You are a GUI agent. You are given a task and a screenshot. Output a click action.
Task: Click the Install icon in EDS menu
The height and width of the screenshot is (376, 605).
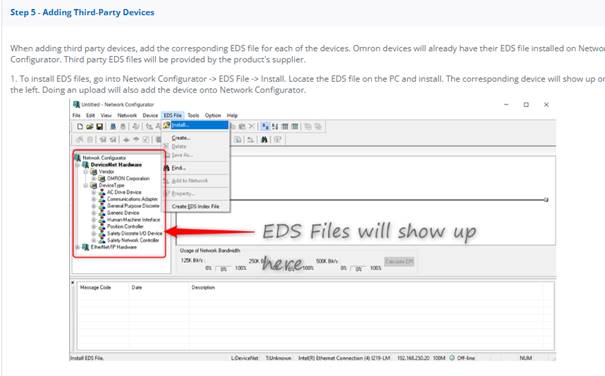[166, 125]
